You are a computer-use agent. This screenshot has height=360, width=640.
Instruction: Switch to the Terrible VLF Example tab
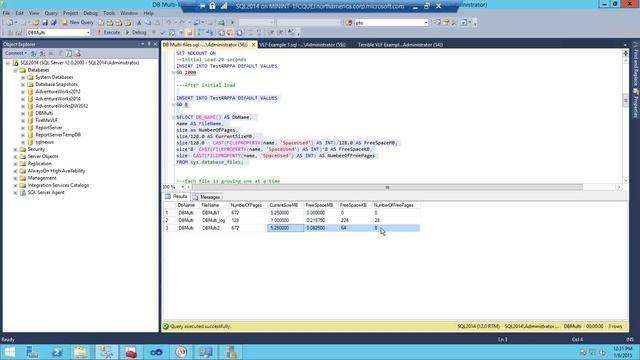tap(400, 44)
